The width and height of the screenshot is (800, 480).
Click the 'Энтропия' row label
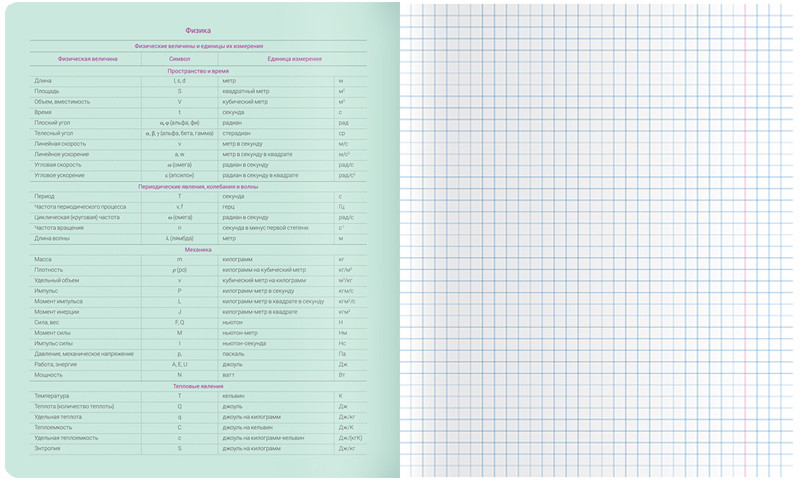coord(48,448)
